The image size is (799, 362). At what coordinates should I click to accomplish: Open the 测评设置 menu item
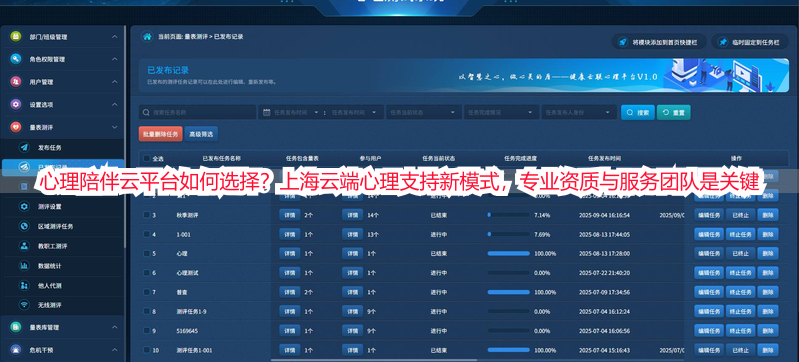click(62, 206)
